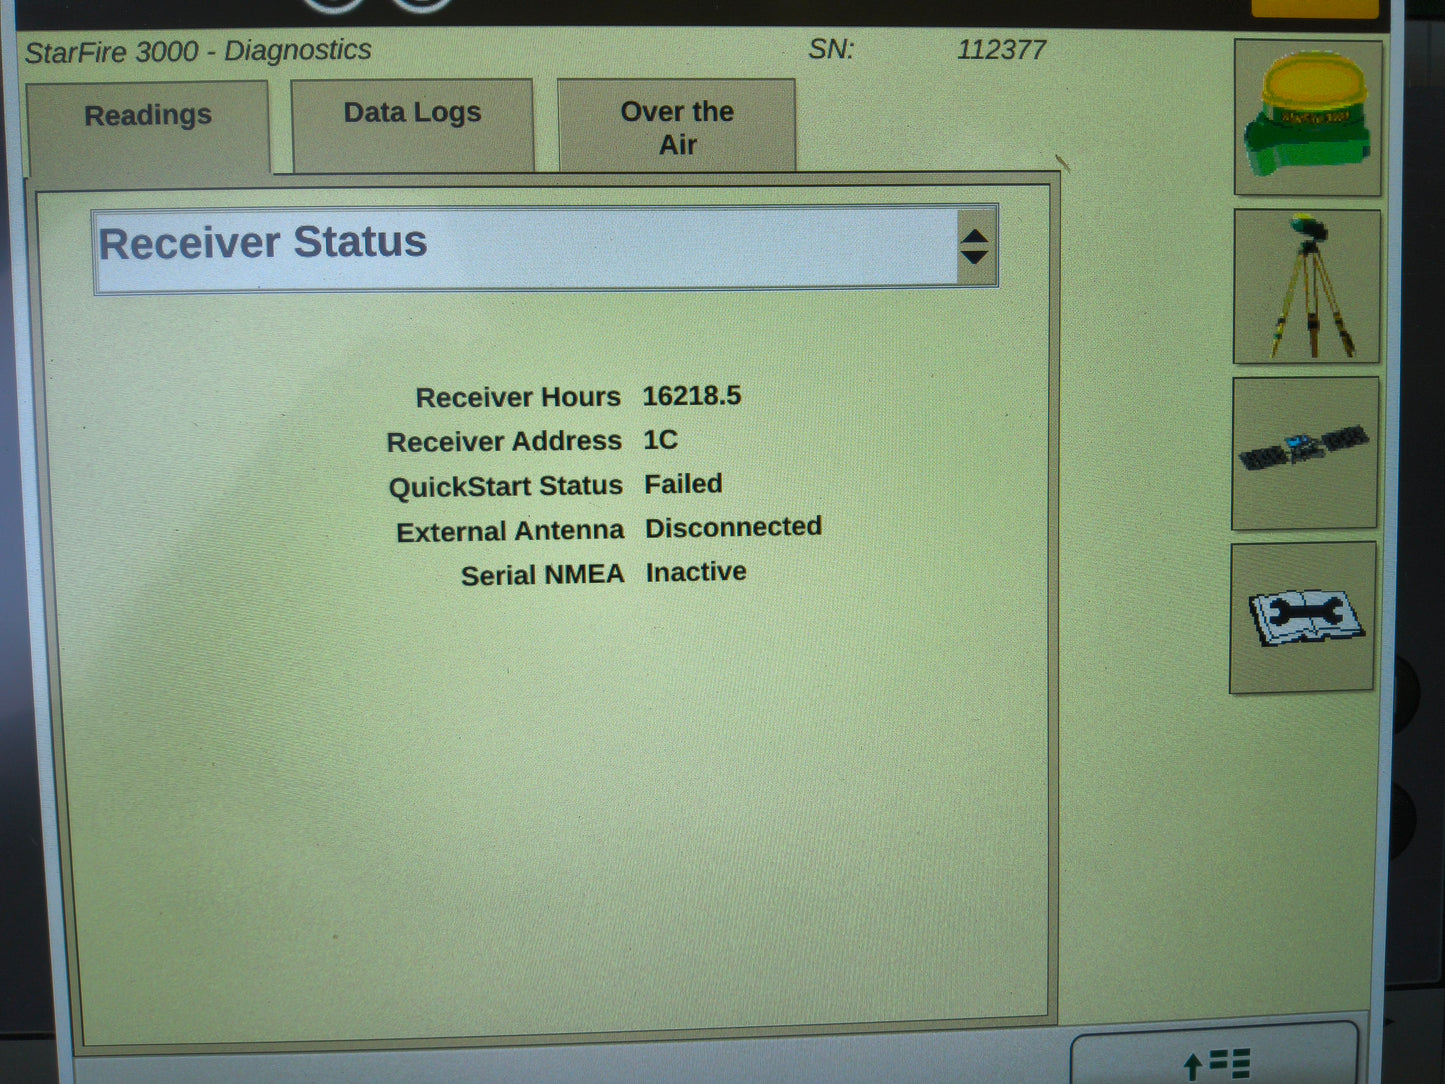Open the Receiver Status dropdown

(545, 249)
